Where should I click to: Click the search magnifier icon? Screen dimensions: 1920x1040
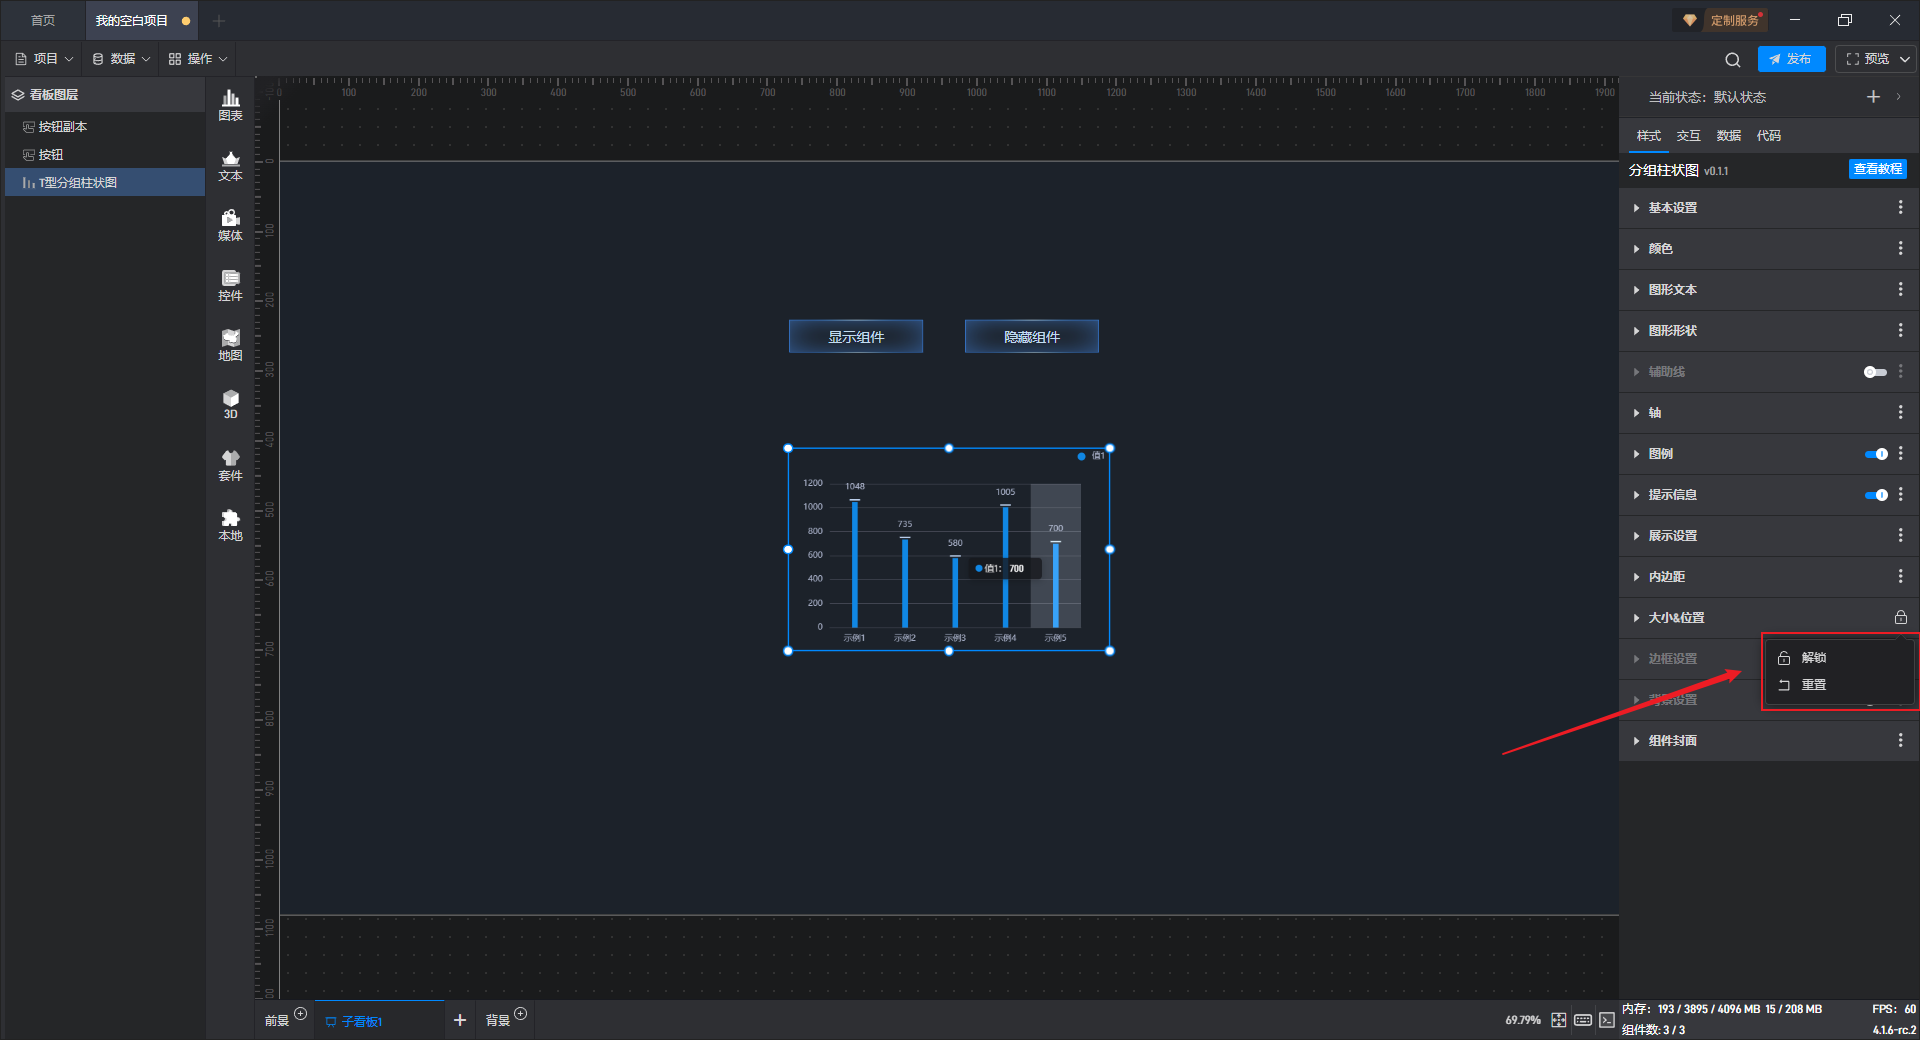[x=1732, y=60]
